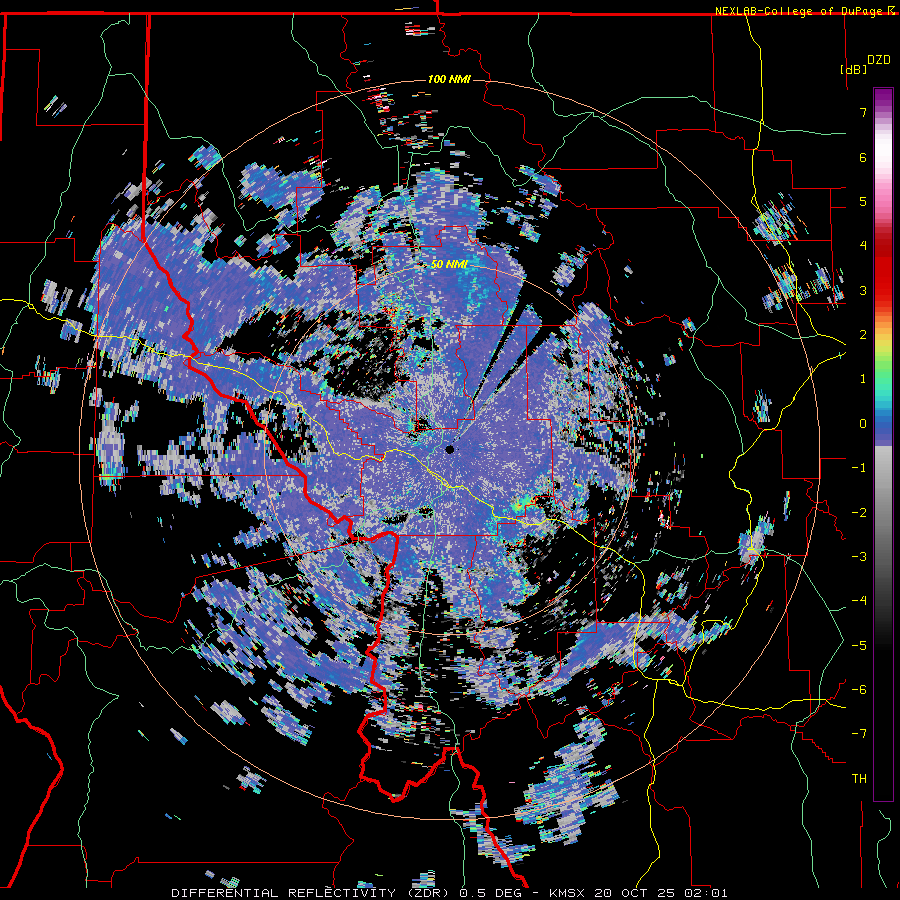Click the -2 value on color scale
The width and height of the screenshot is (900, 900).
859,513
